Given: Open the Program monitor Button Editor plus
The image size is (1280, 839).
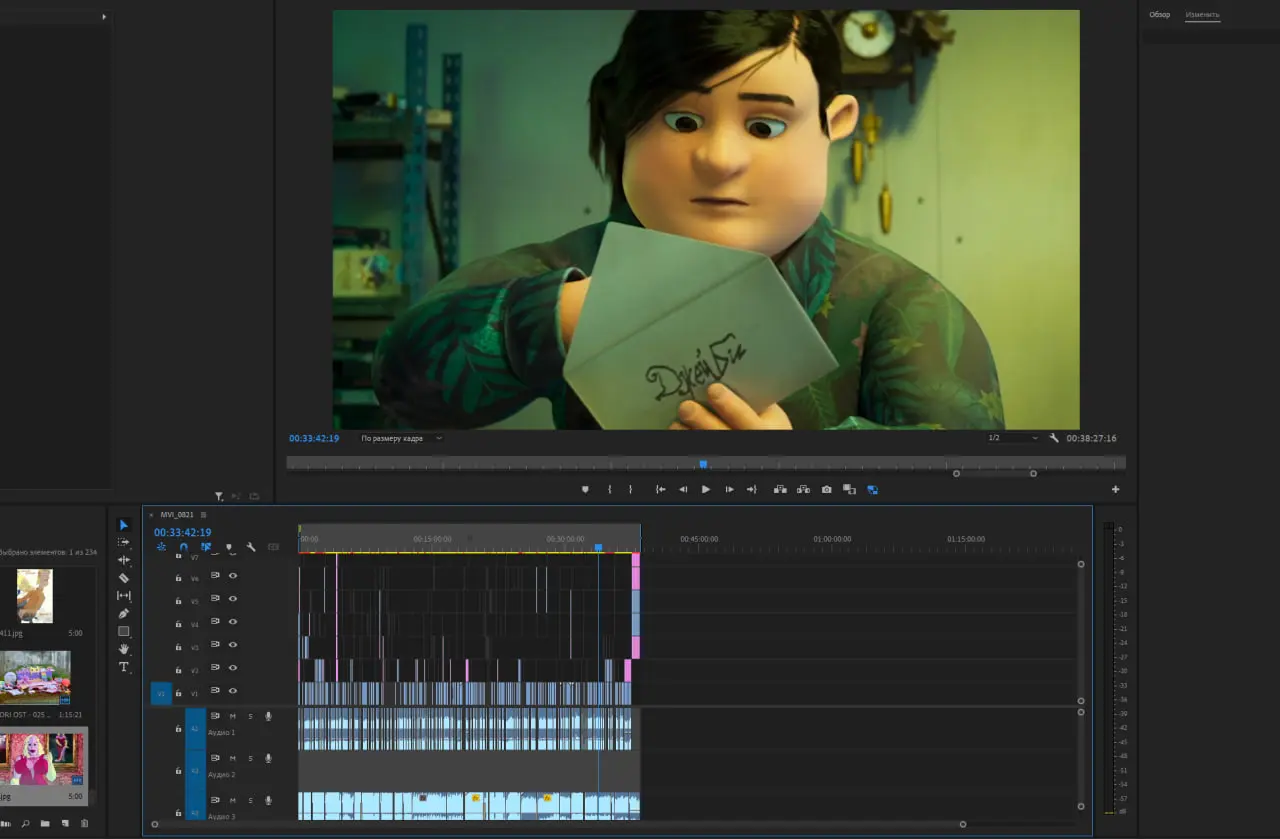Looking at the screenshot, I should [1115, 489].
